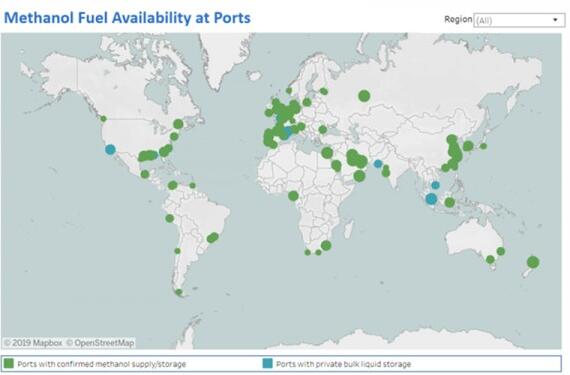The image size is (570, 375).
Task: Click the blue private bulk storage legend swatch
Action: tap(268, 363)
